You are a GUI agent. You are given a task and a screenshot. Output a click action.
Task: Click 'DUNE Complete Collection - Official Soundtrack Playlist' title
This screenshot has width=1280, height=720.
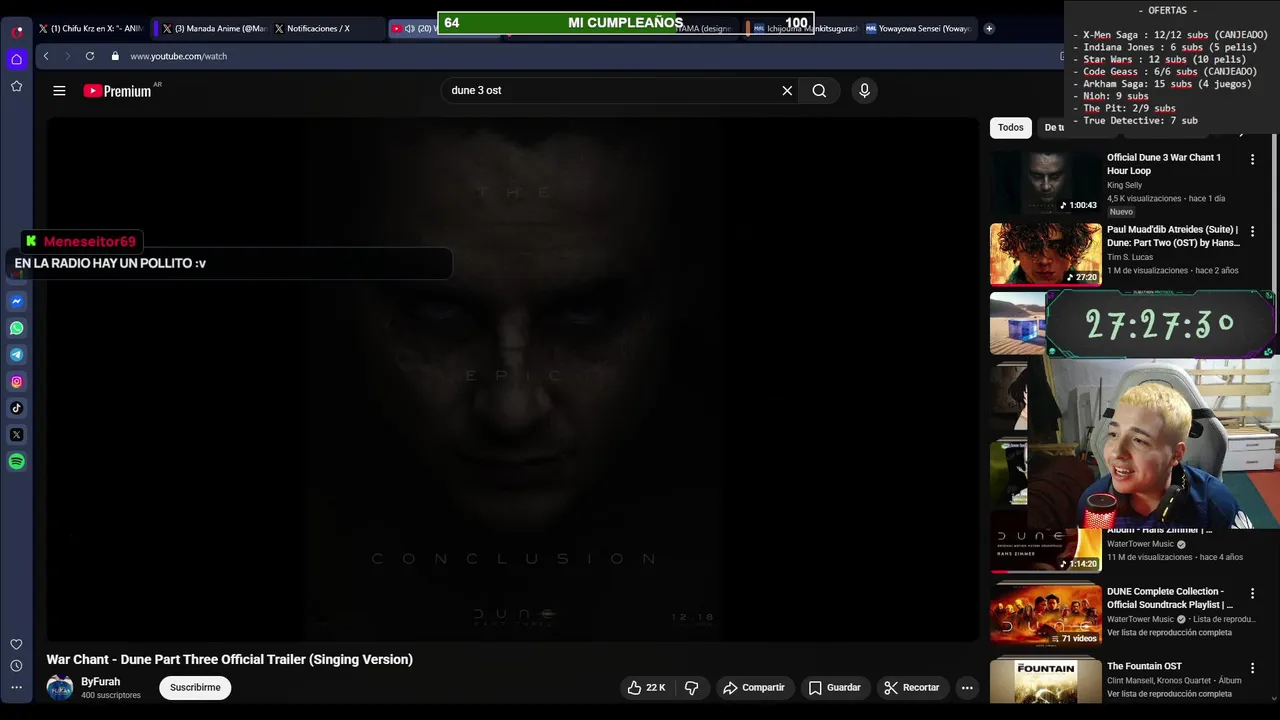click(x=1170, y=598)
